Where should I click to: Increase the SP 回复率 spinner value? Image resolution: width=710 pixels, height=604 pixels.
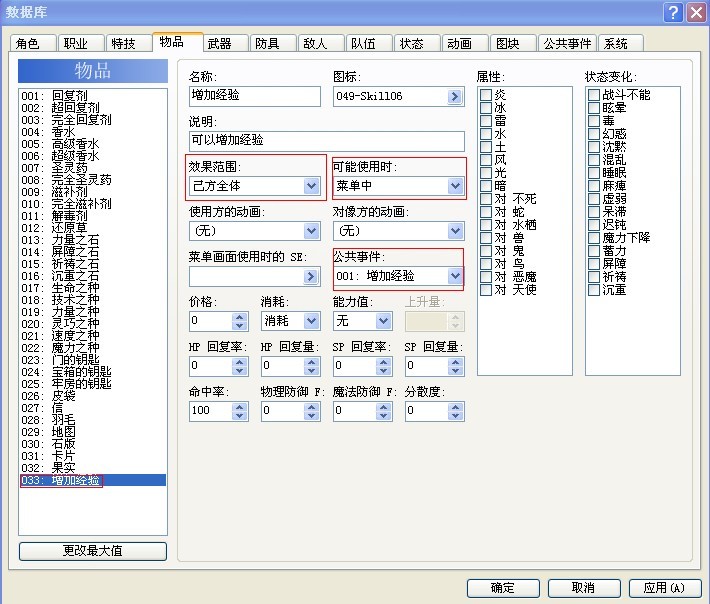click(384, 362)
